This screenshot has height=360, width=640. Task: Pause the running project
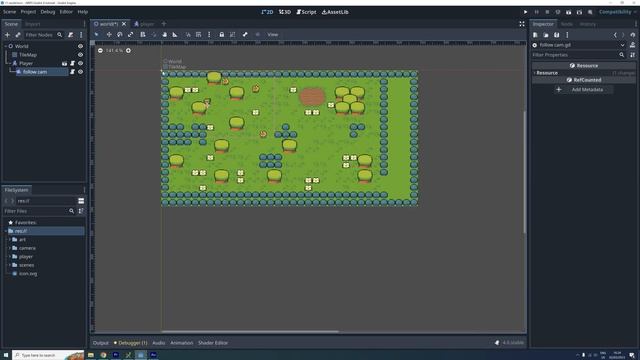[x=536, y=12]
